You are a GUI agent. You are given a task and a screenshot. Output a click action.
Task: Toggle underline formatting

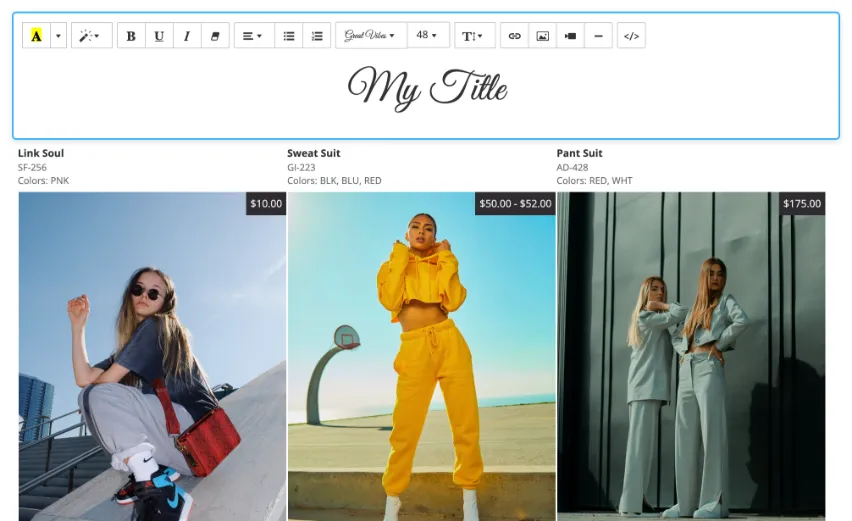[159, 36]
